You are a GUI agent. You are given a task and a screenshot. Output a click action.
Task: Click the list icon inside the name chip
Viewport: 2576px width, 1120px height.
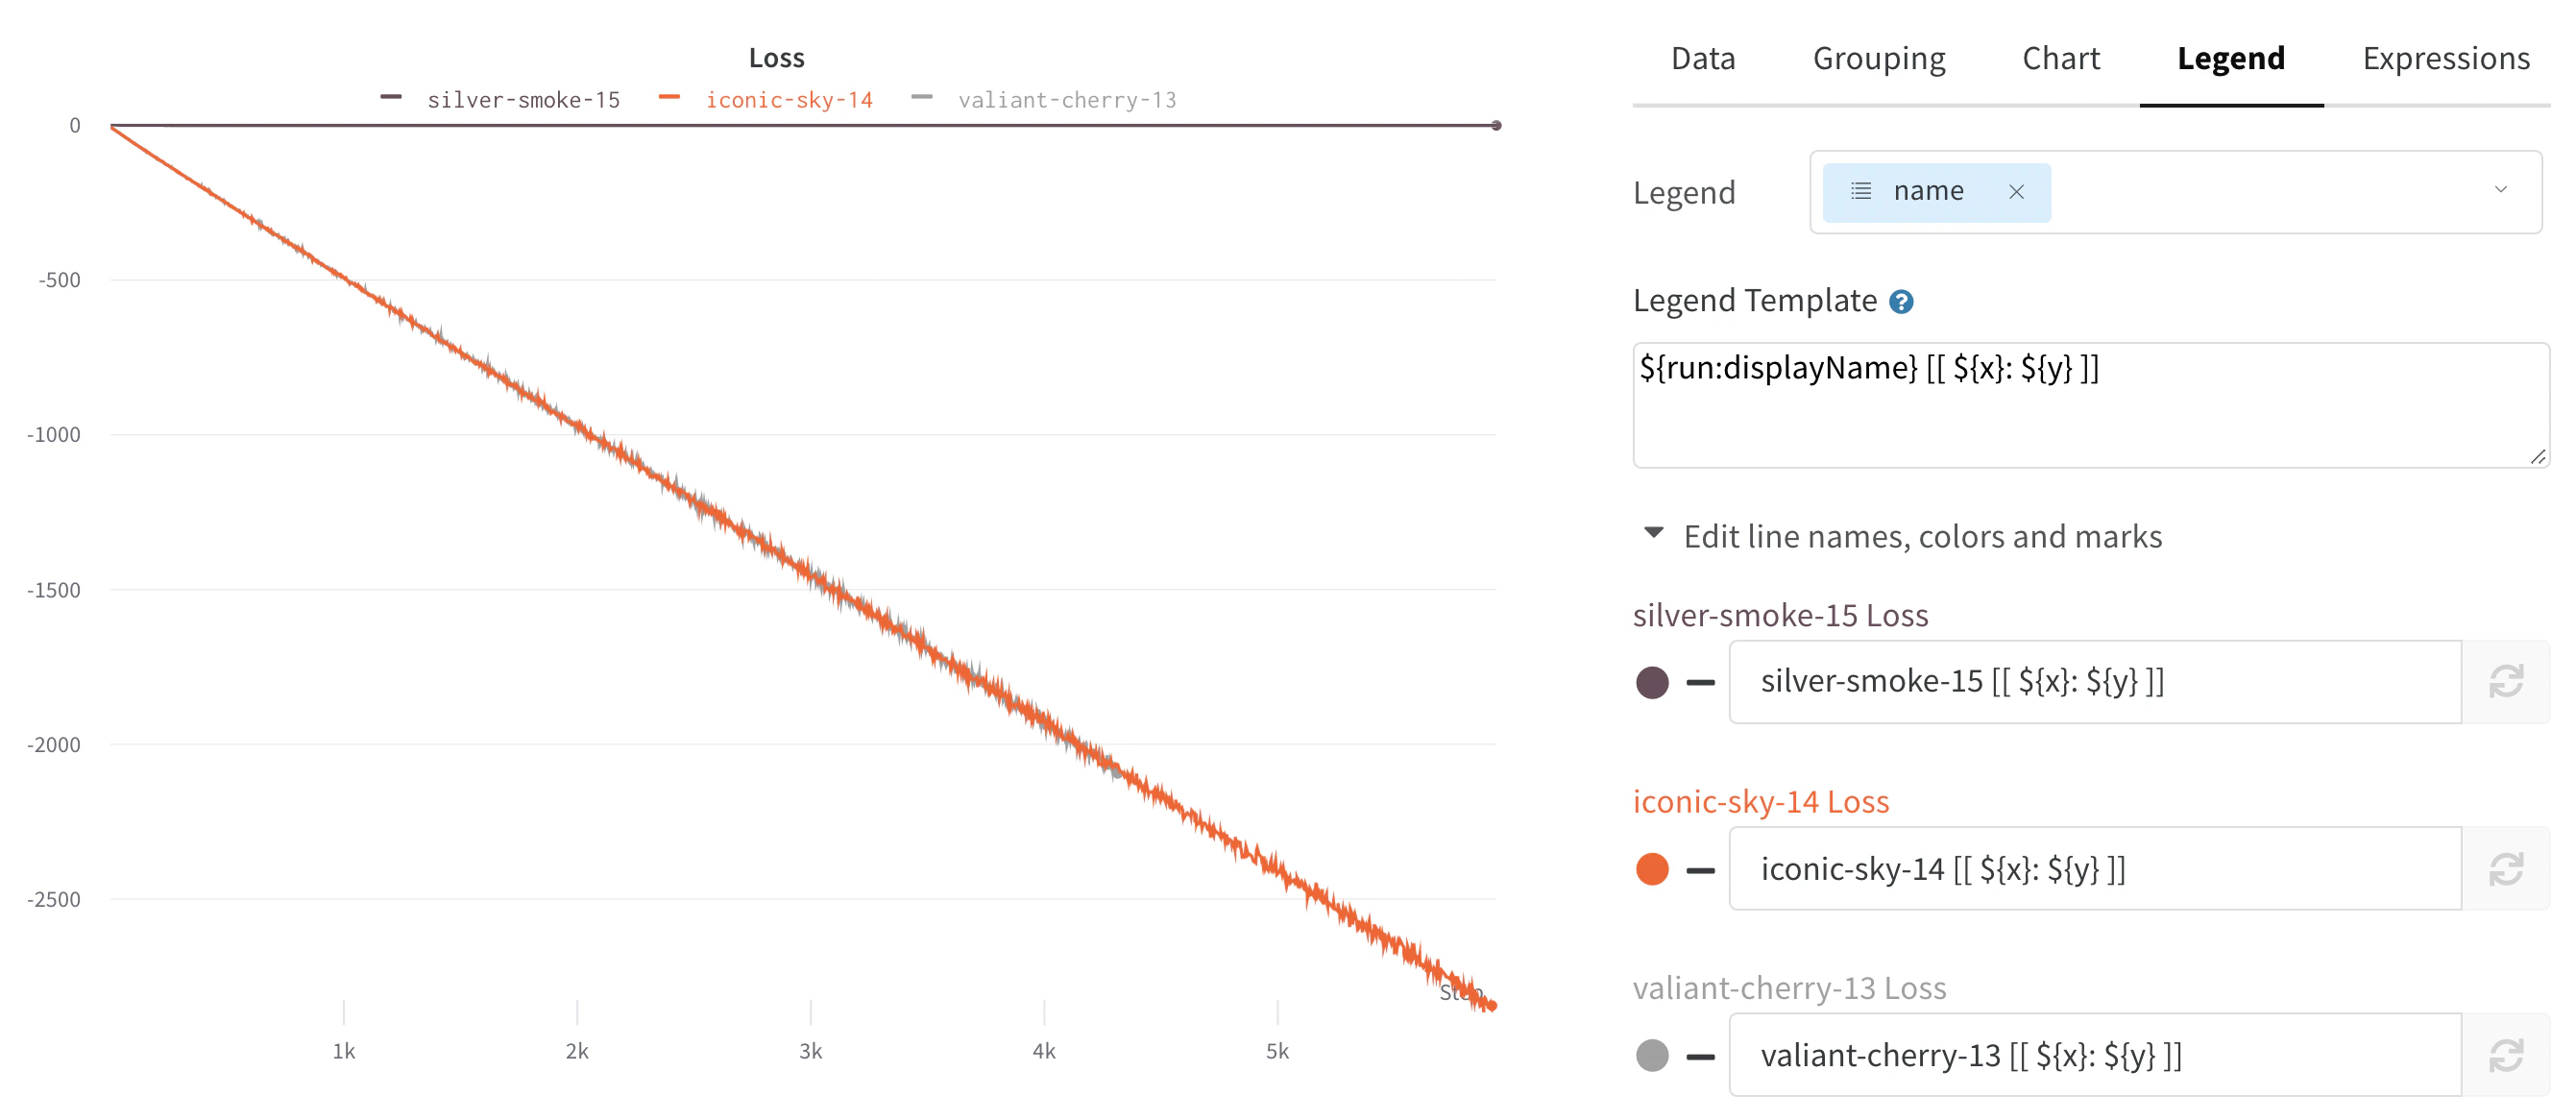click(x=1861, y=191)
